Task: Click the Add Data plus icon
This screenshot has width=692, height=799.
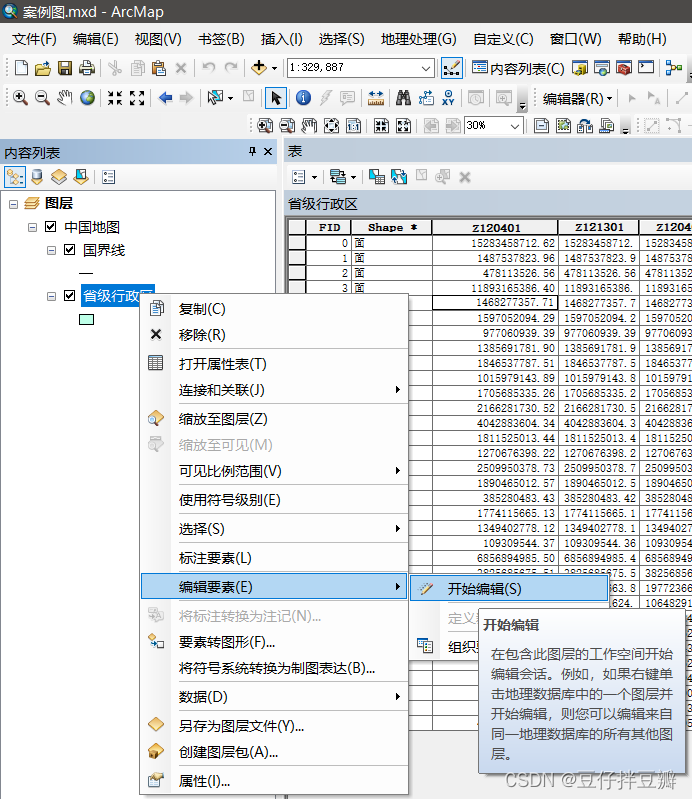Action: coord(259,67)
